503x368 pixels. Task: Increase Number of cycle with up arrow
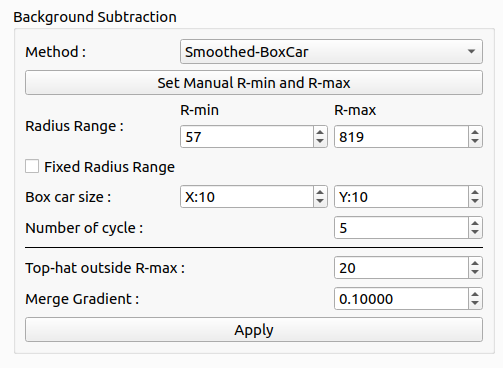pos(475,223)
